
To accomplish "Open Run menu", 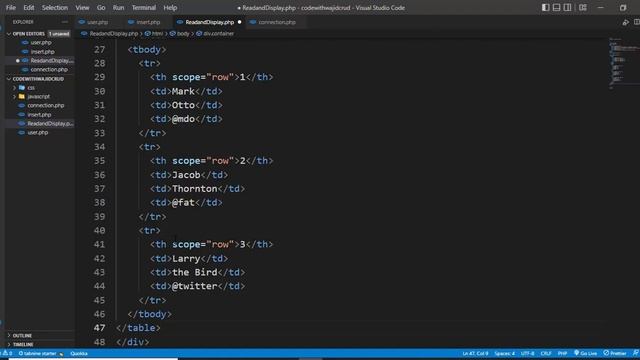I will [x=118, y=7].
